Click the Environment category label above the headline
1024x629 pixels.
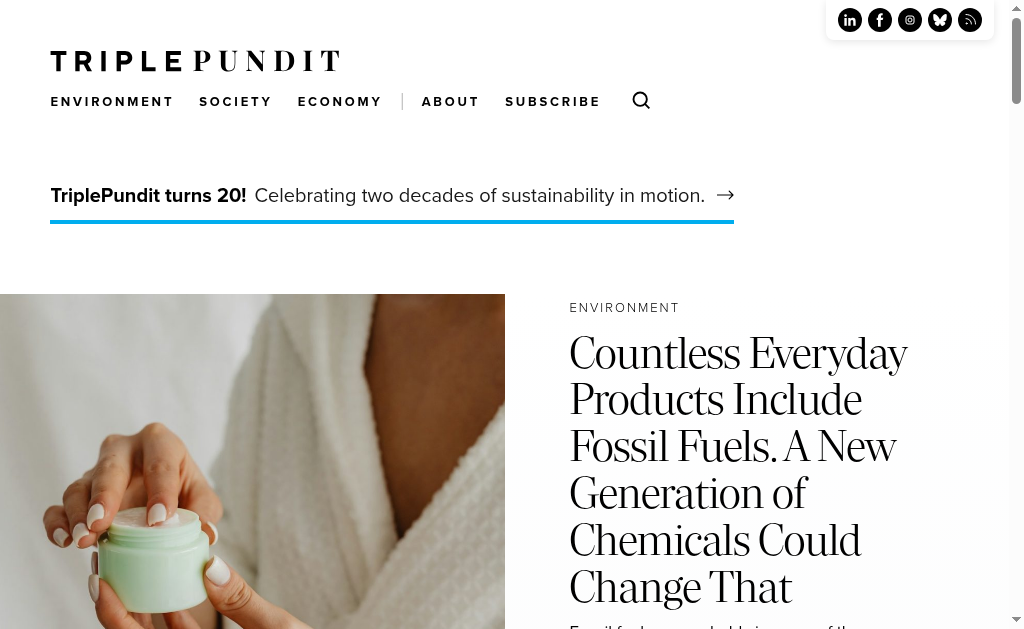click(624, 308)
